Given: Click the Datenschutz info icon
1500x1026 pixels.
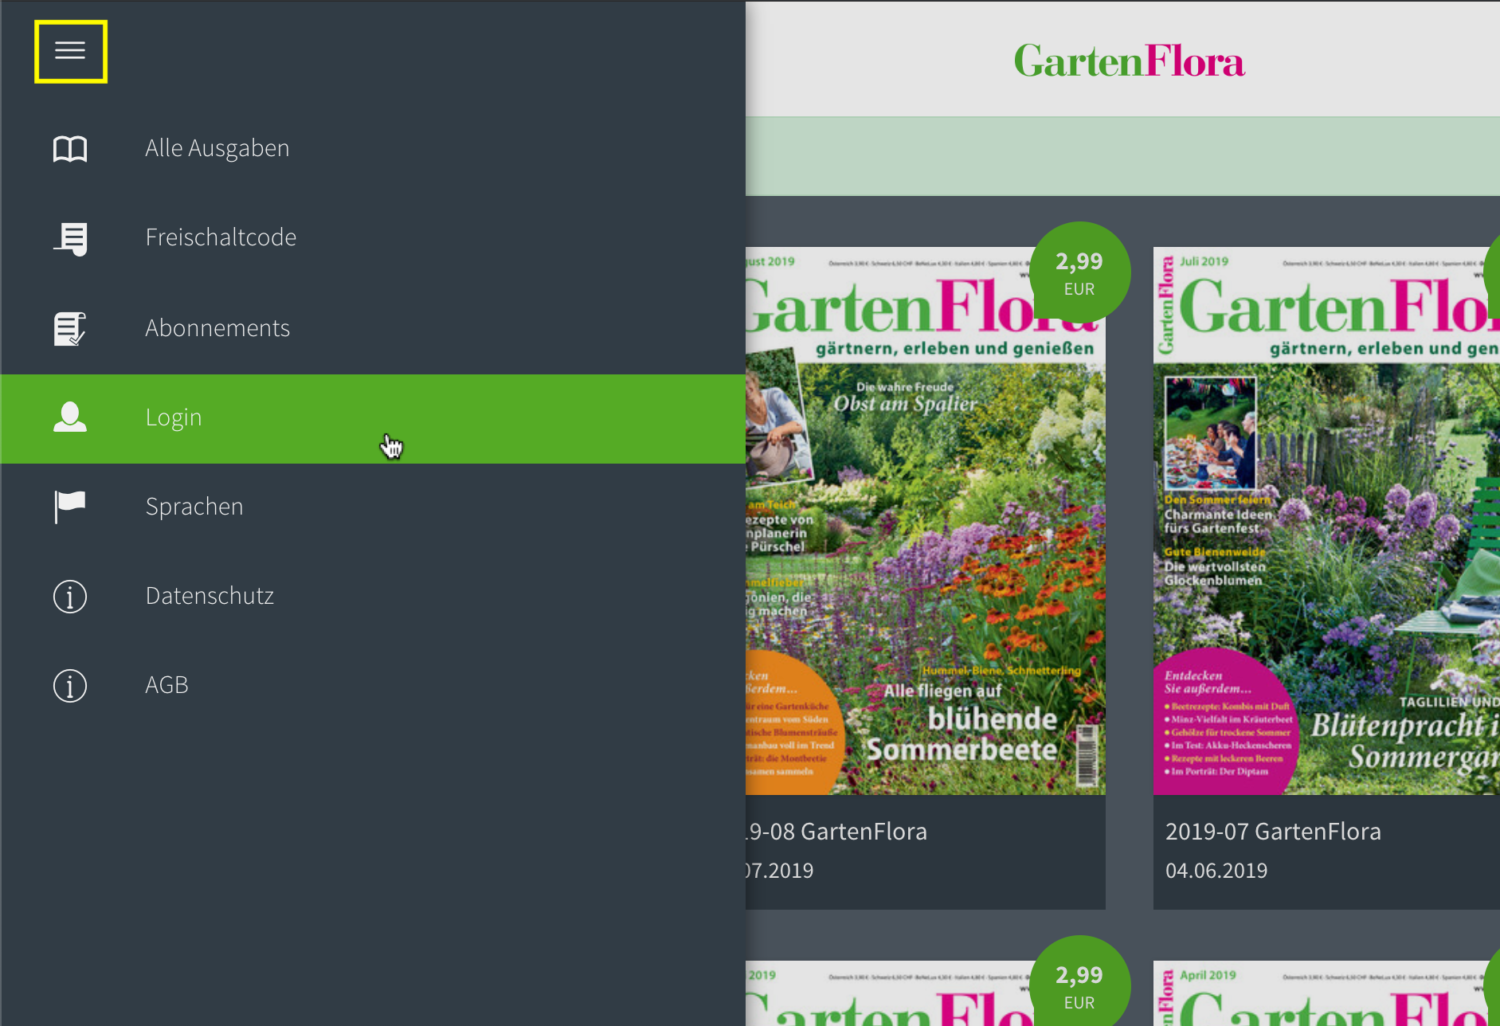Looking at the screenshot, I should (70, 596).
